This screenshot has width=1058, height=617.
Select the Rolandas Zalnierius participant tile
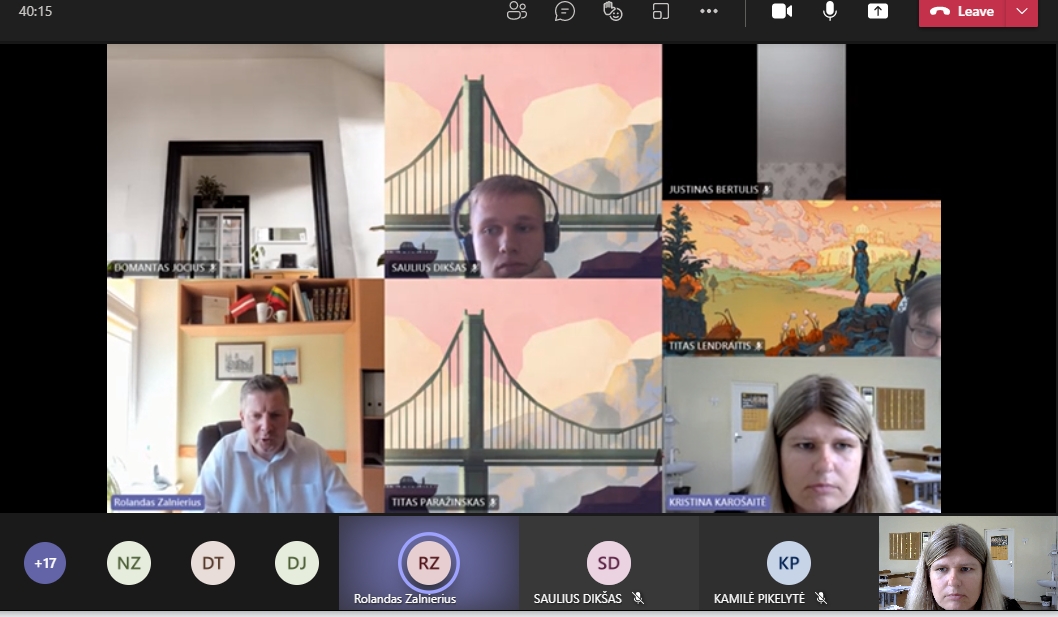[x=428, y=563]
